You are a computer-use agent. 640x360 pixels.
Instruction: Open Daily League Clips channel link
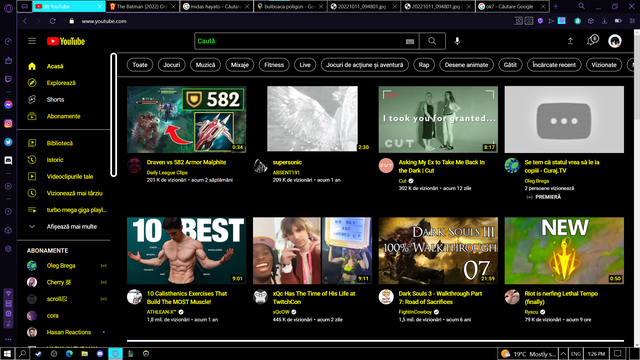167,173
